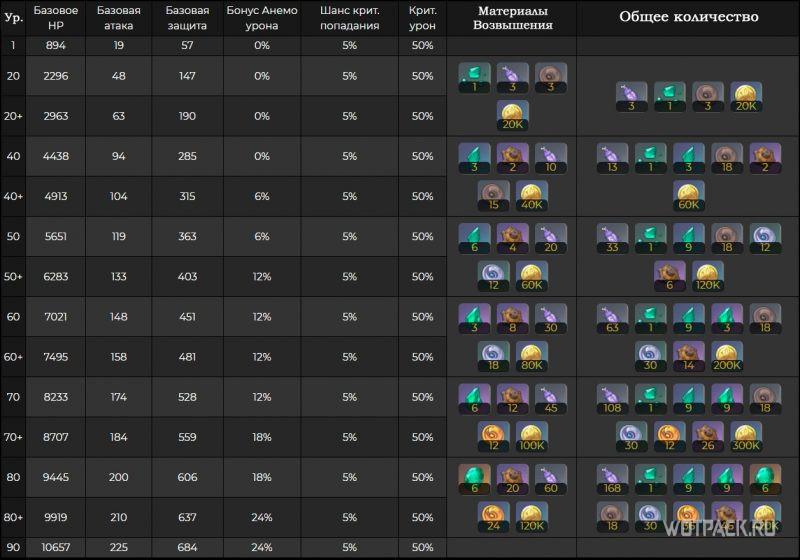Image resolution: width=800 pixels, height=560 pixels.
Task: Click the 'Базовое HP' column header
Action: (56, 18)
